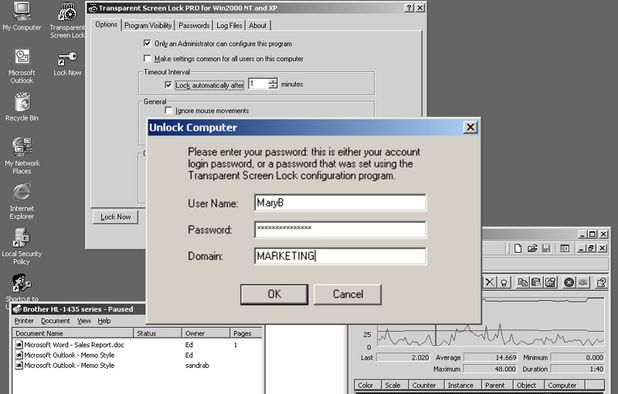618x394 pixels.
Task: Switch to the Passwords tab
Action: click(194, 25)
